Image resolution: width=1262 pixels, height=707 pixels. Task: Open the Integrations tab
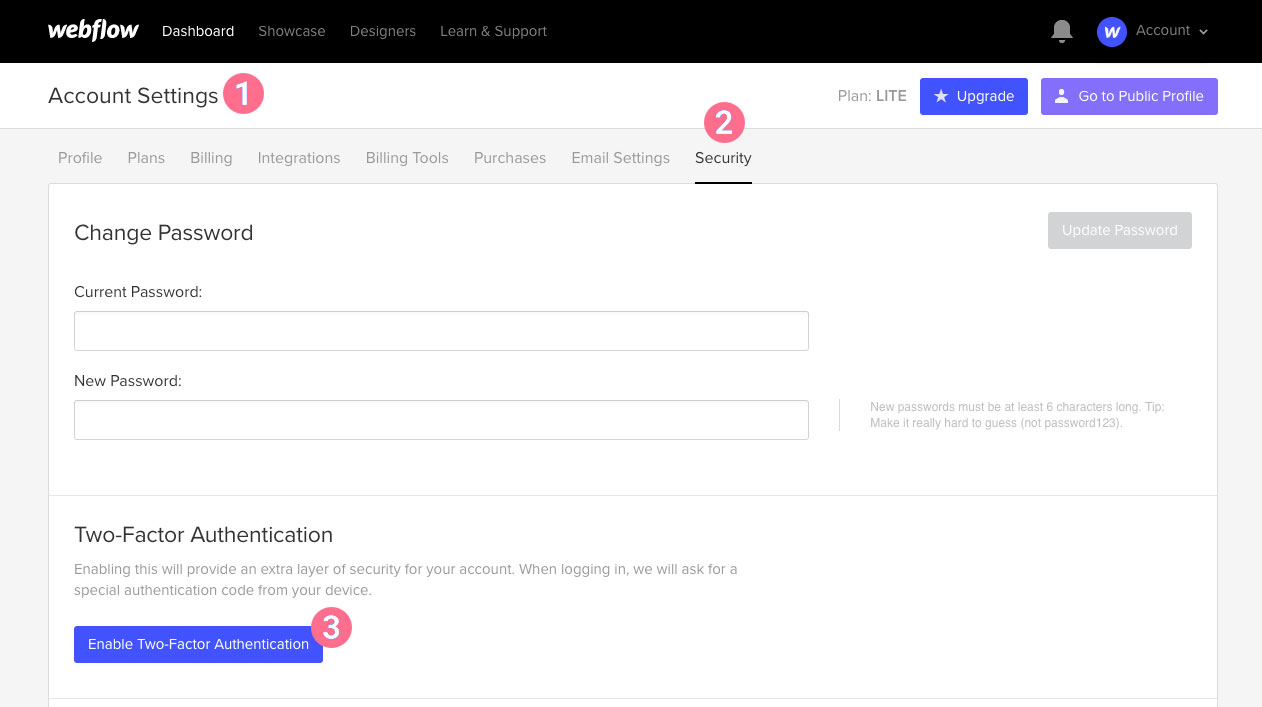[x=299, y=158]
